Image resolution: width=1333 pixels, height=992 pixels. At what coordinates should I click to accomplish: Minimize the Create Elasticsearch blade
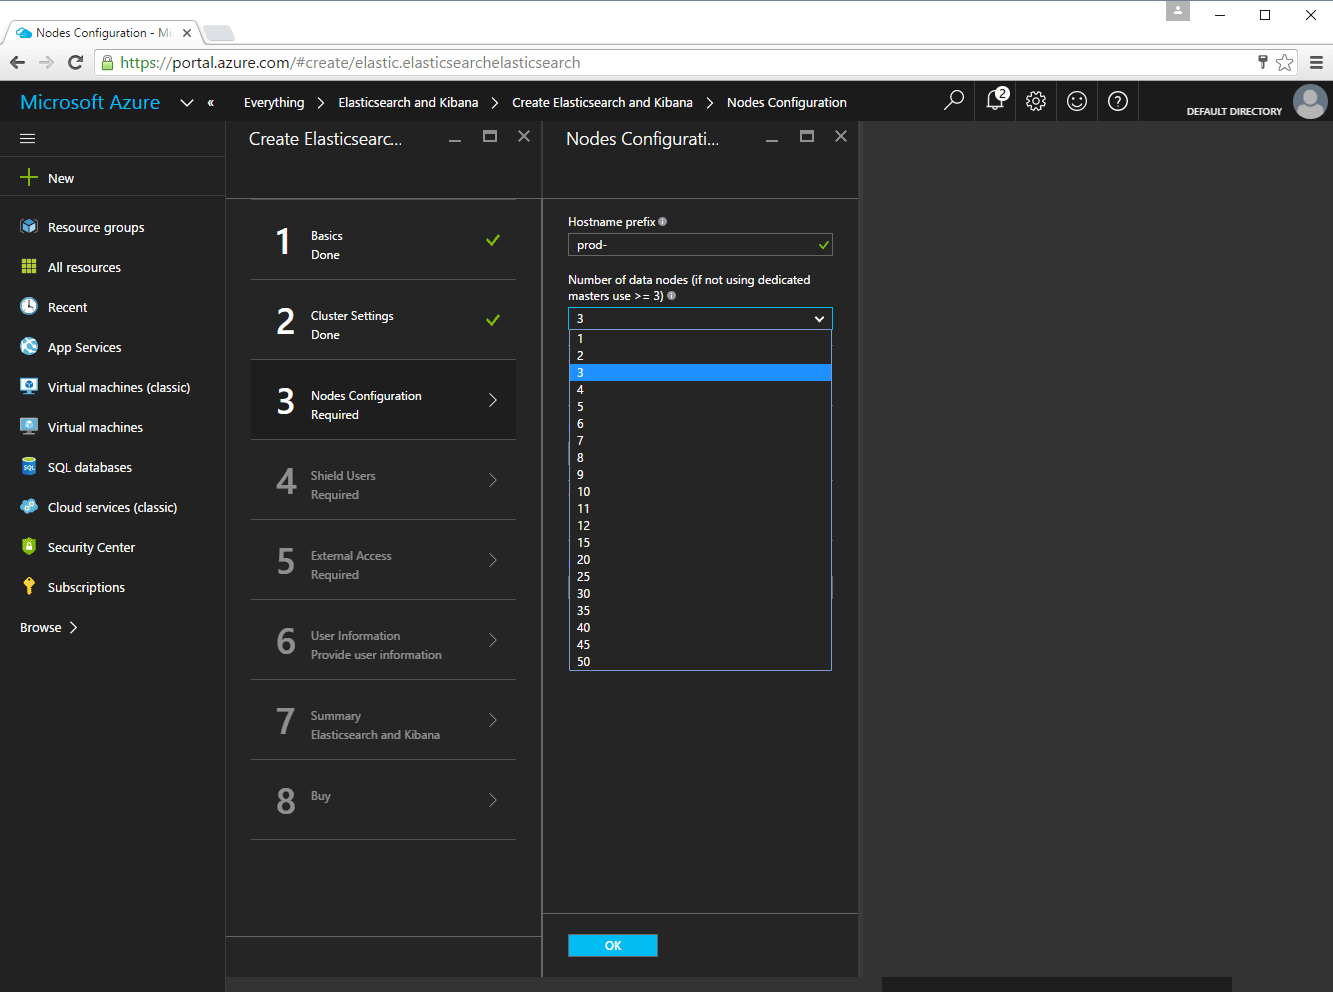click(x=455, y=139)
